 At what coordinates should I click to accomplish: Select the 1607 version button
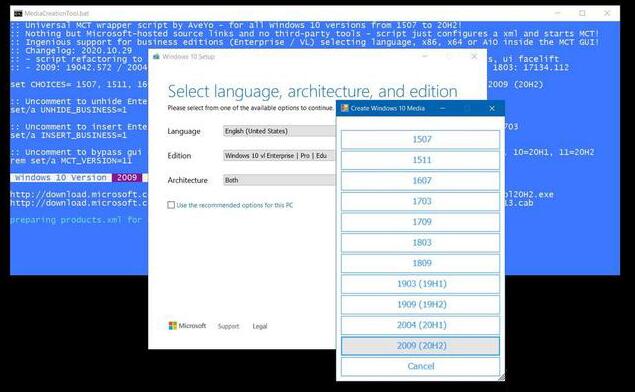(x=420, y=181)
